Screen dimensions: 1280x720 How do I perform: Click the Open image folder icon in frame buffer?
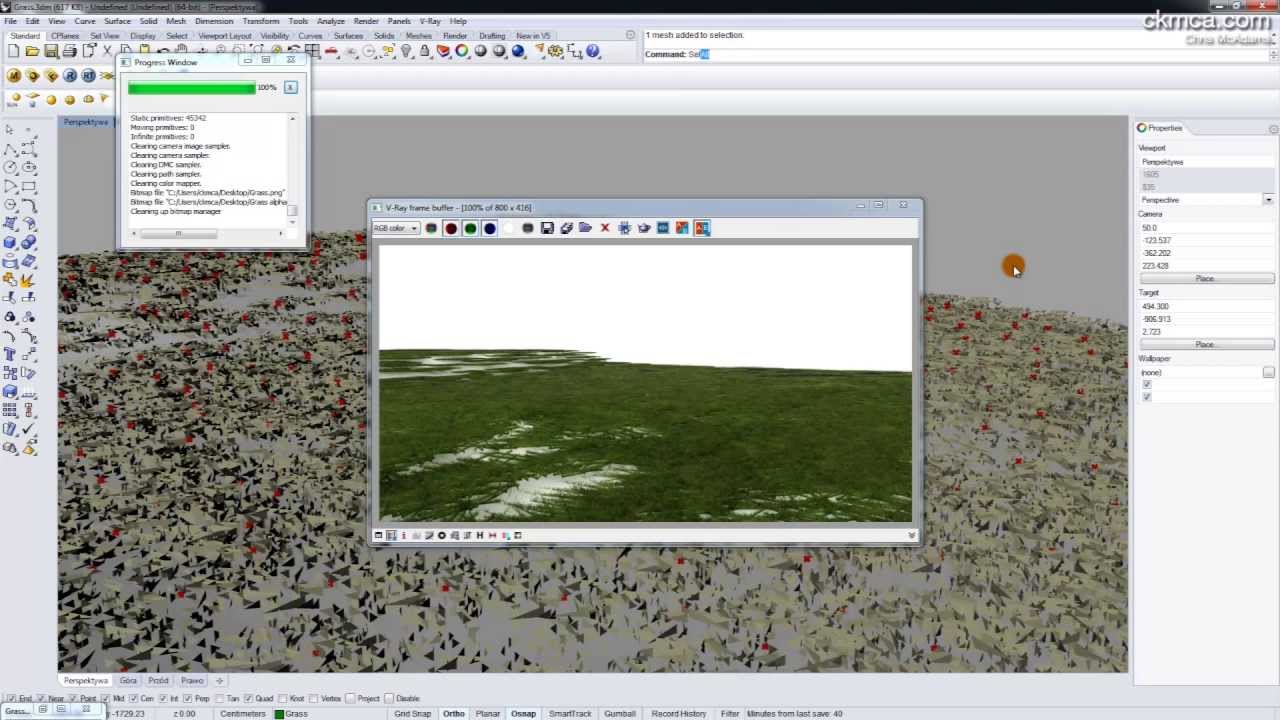(x=585, y=228)
